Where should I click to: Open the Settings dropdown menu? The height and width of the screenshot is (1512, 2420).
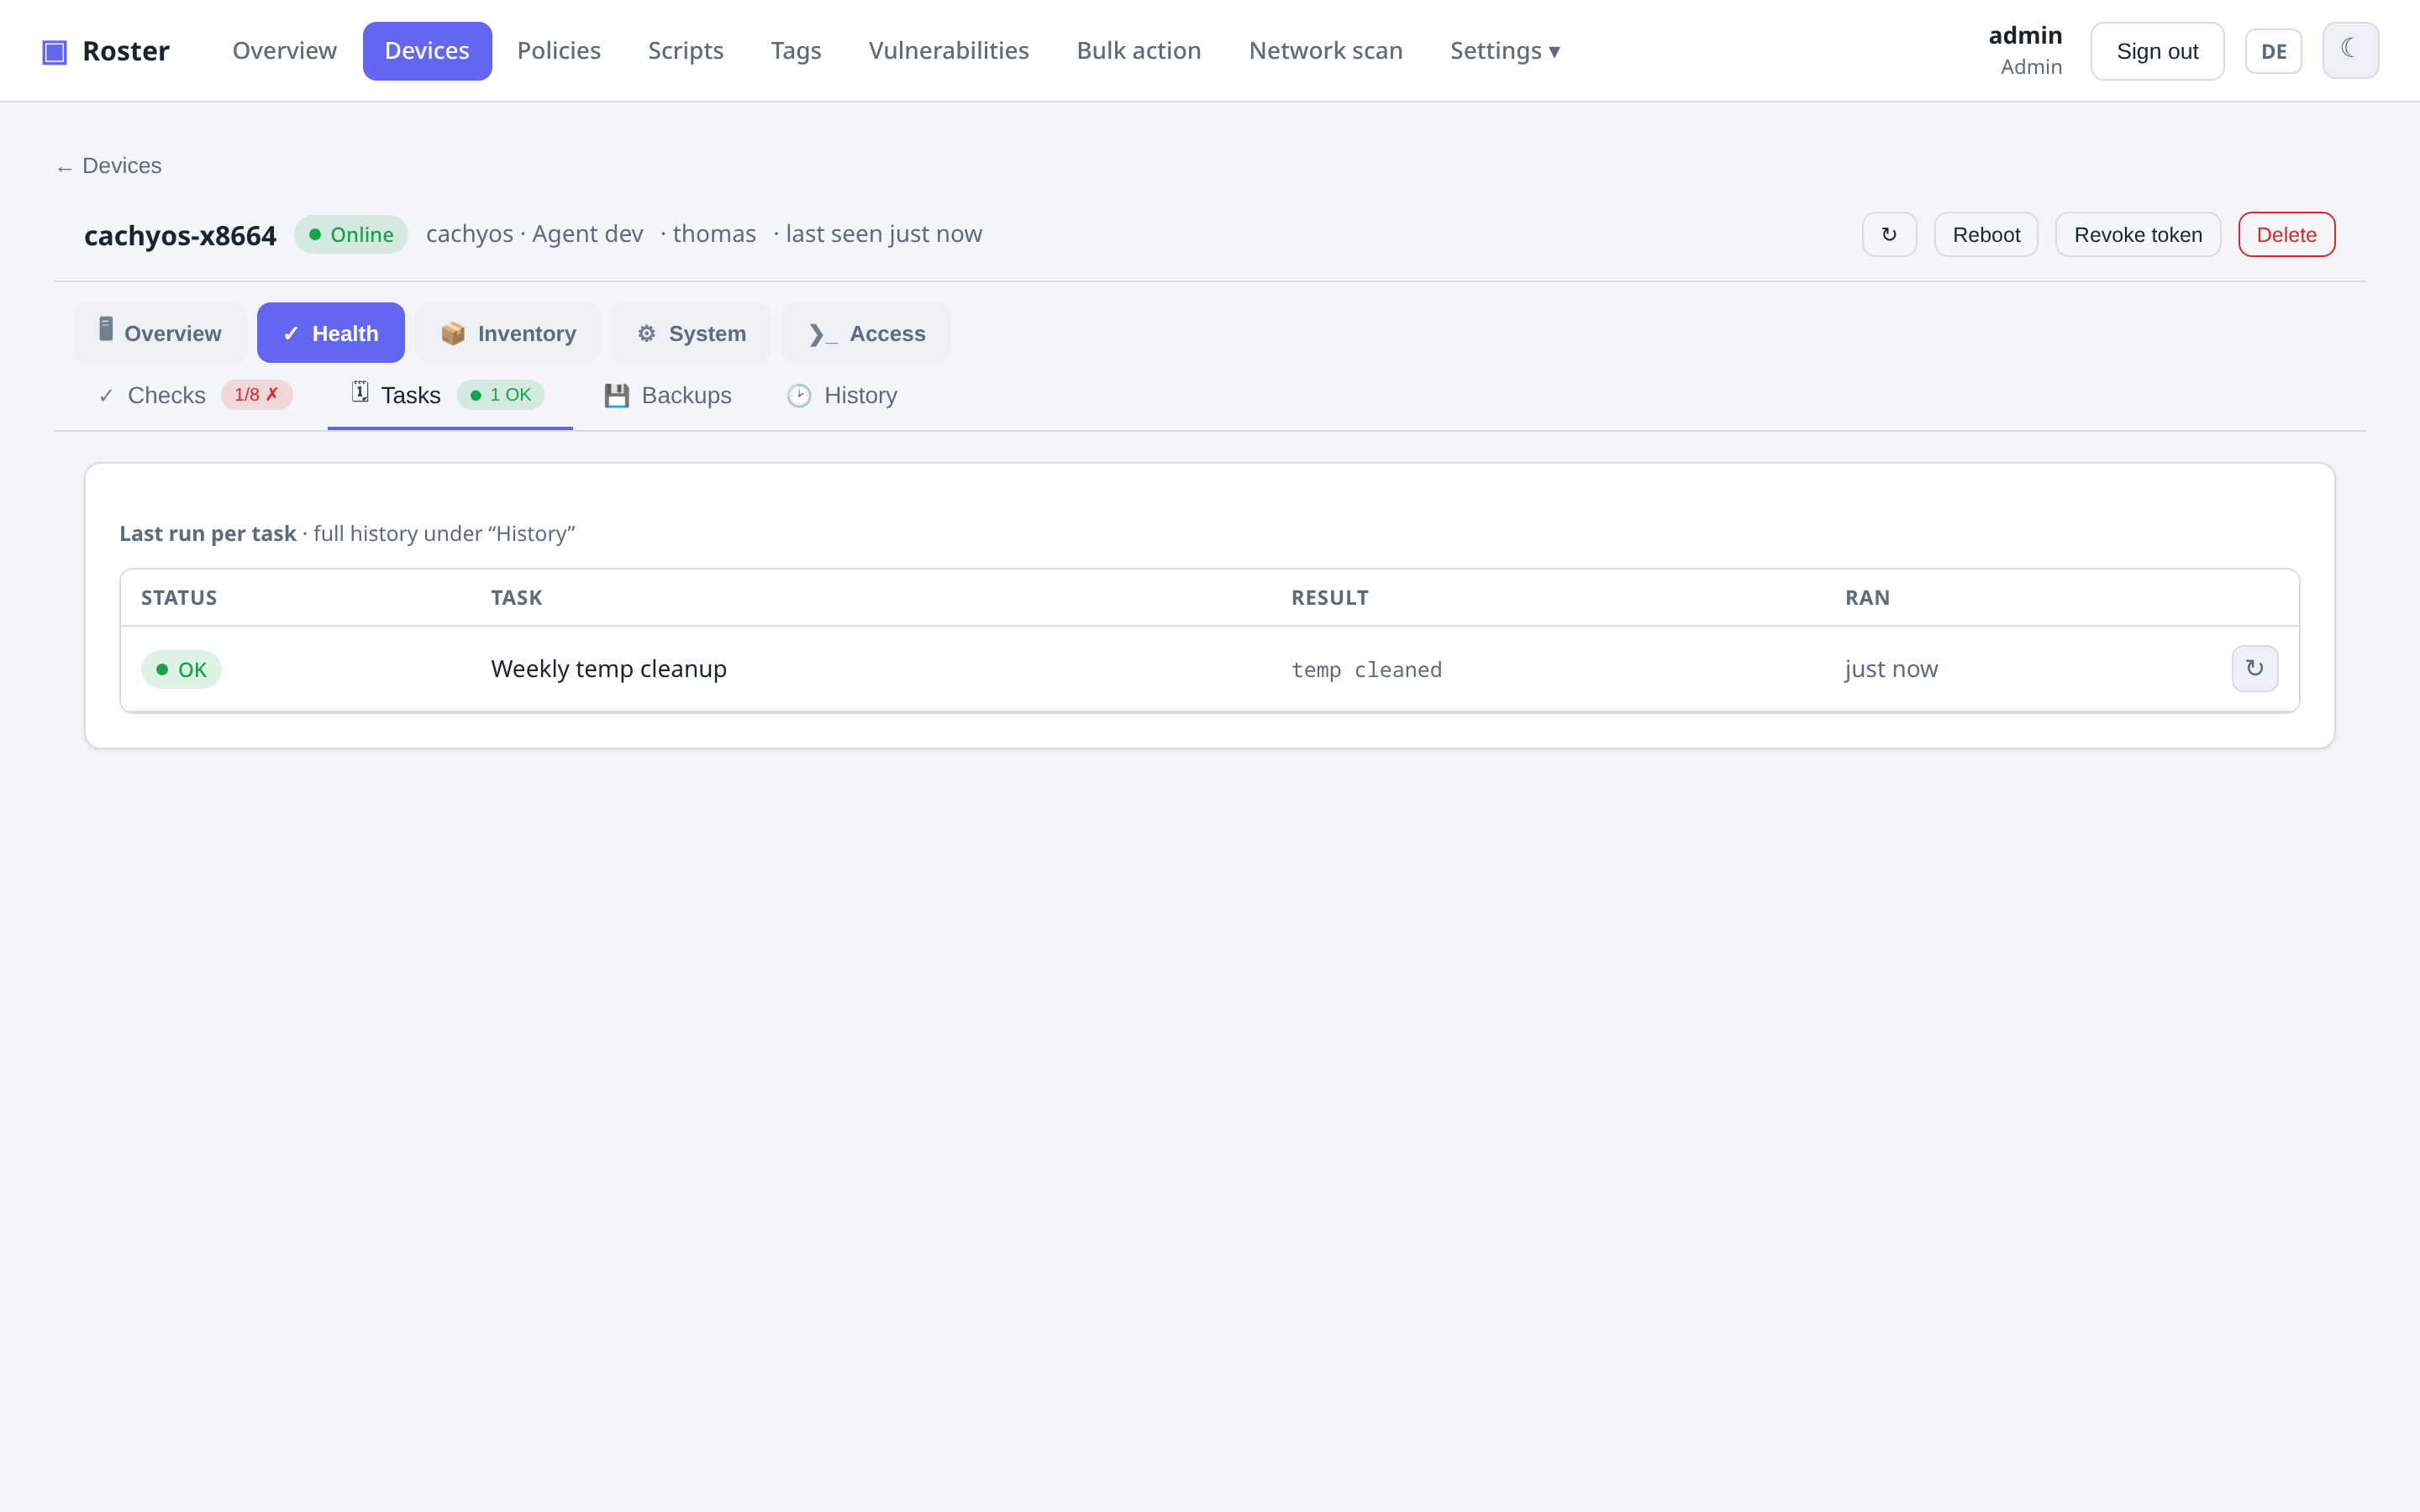(x=1504, y=51)
